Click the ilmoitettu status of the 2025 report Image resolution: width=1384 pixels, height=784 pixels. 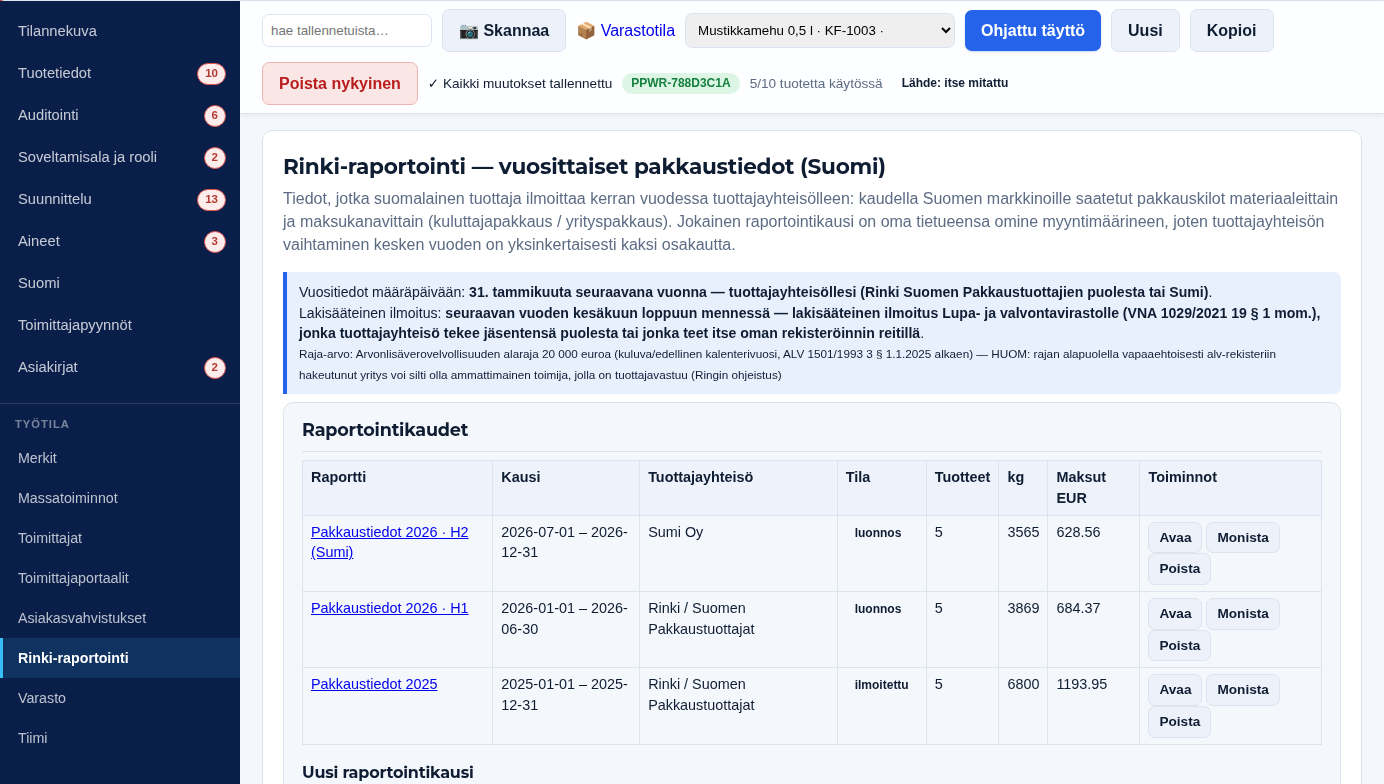882,685
